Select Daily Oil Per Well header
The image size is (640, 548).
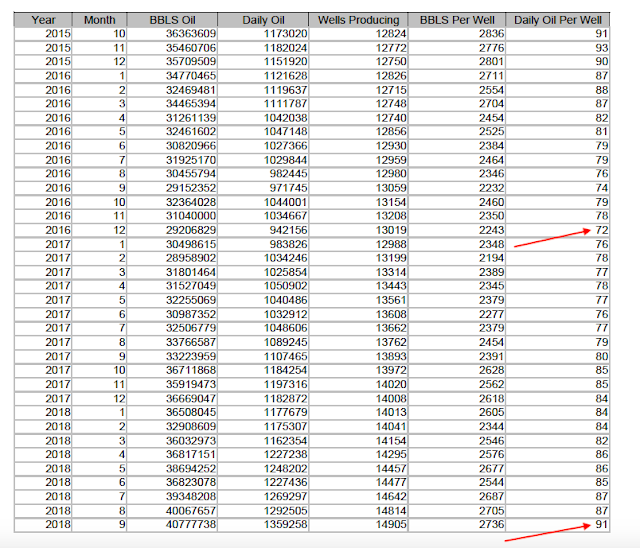pyautogui.click(x=558, y=20)
